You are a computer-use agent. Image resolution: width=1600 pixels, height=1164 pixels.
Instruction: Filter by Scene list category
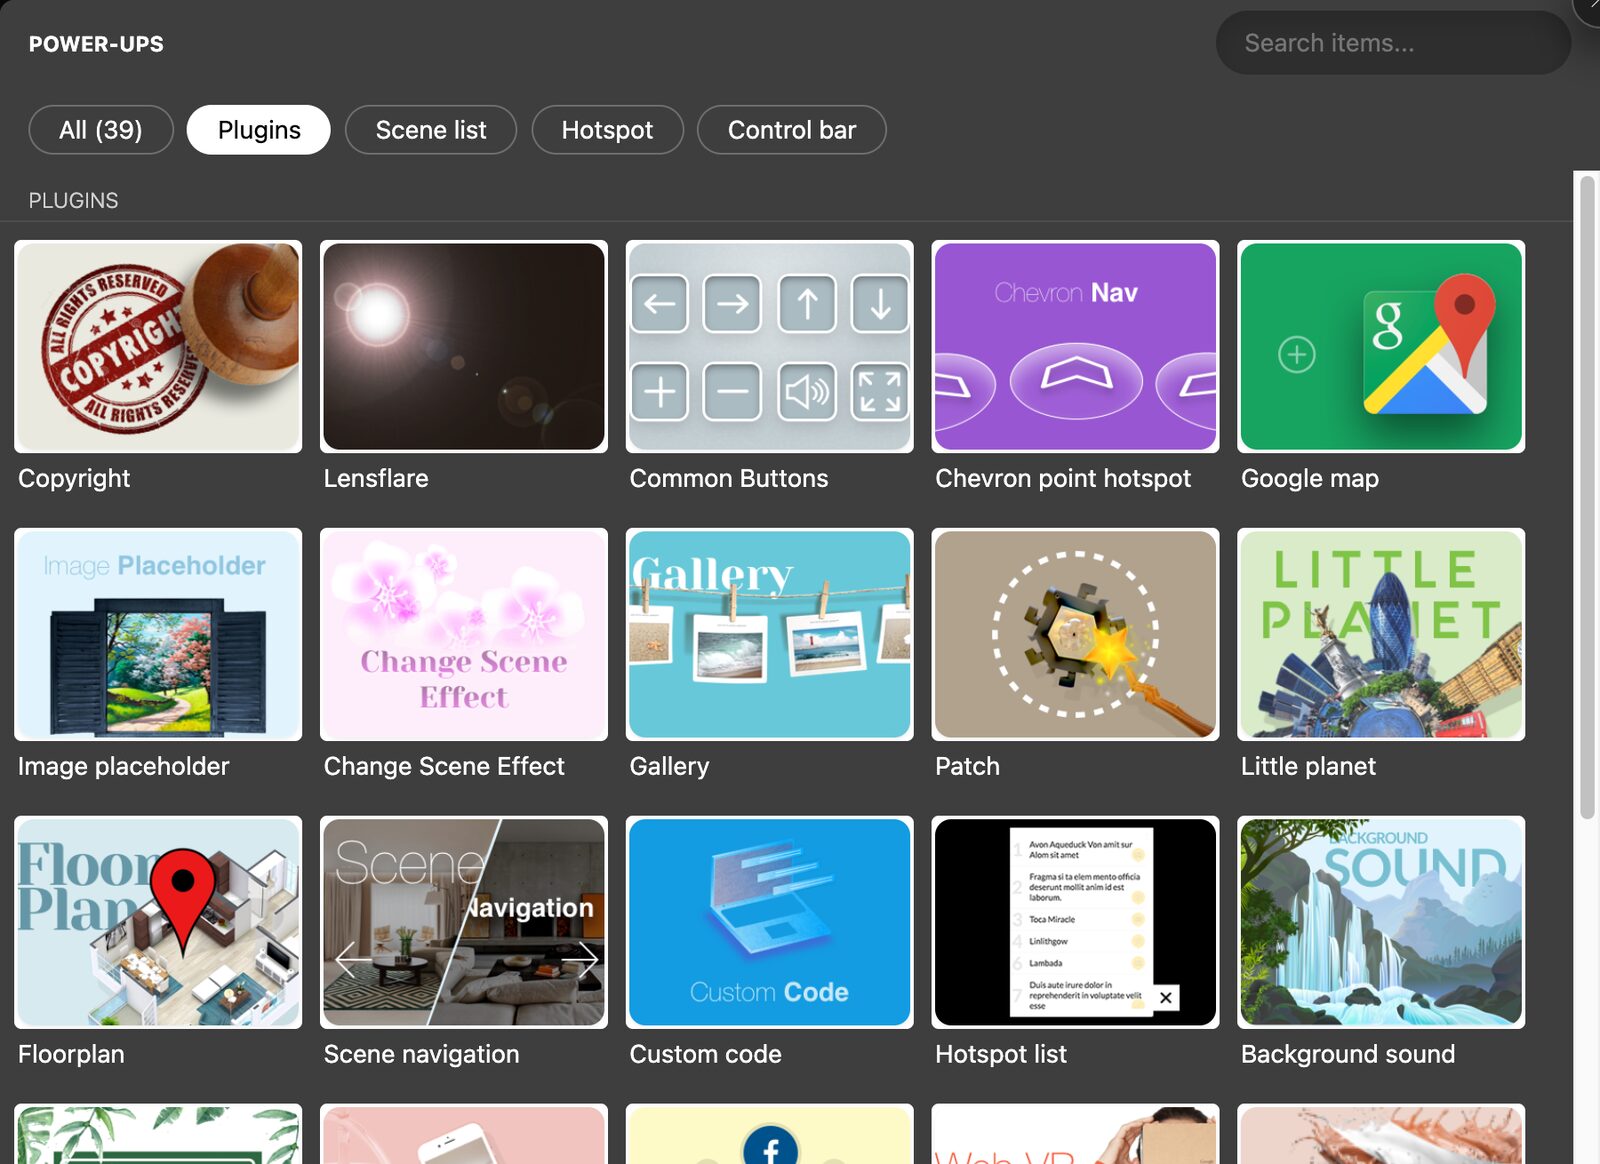click(x=431, y=130)
